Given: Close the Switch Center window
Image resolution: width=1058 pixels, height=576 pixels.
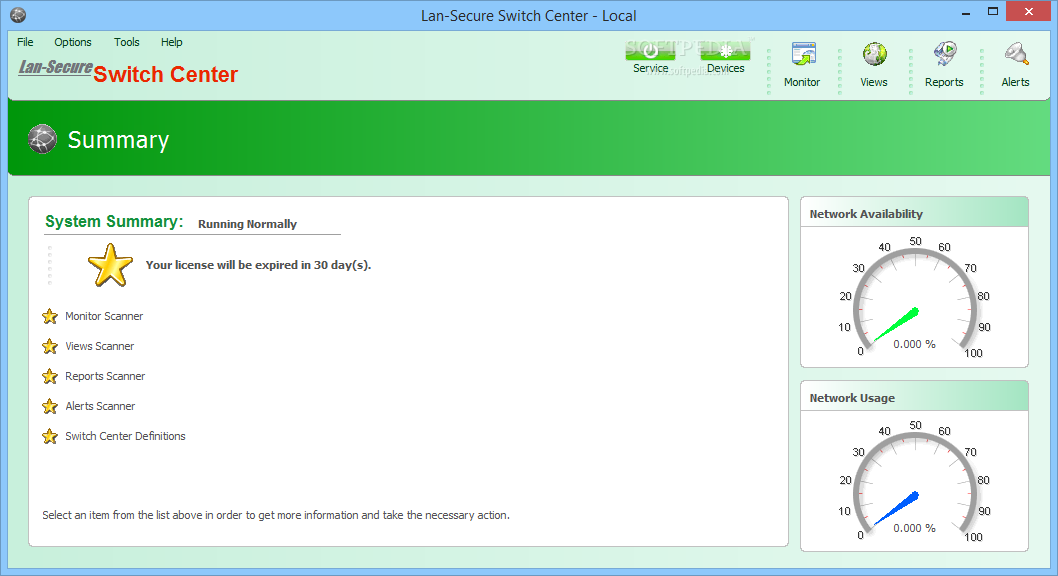Looking at the screenshot, I should (1028, 11).
